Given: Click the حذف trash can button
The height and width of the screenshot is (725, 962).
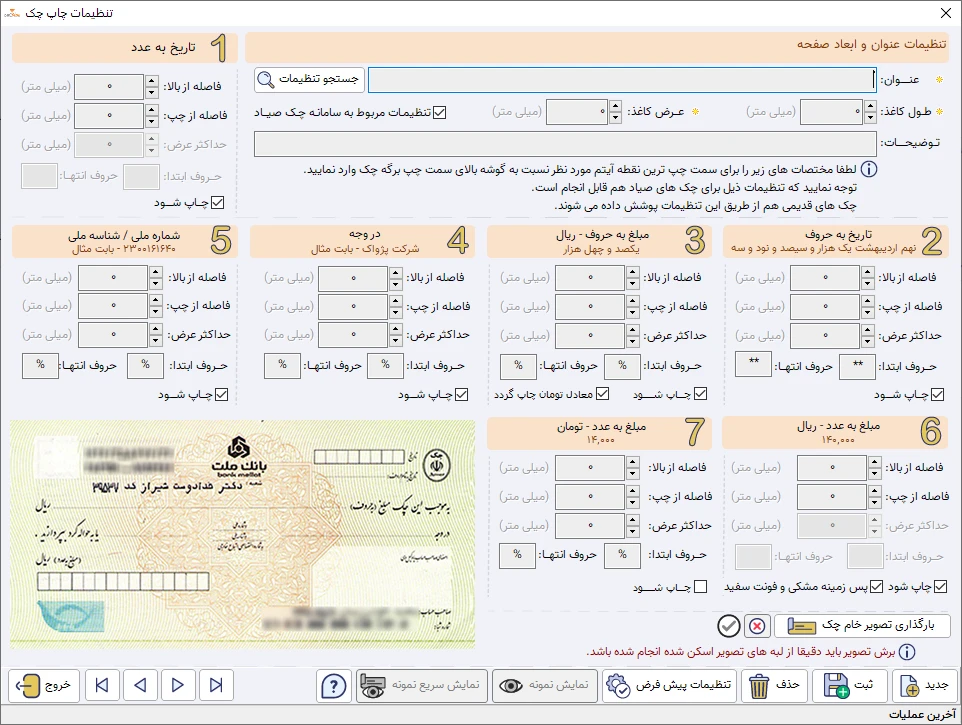Looking at the screenshot, I should coord(776,686).
